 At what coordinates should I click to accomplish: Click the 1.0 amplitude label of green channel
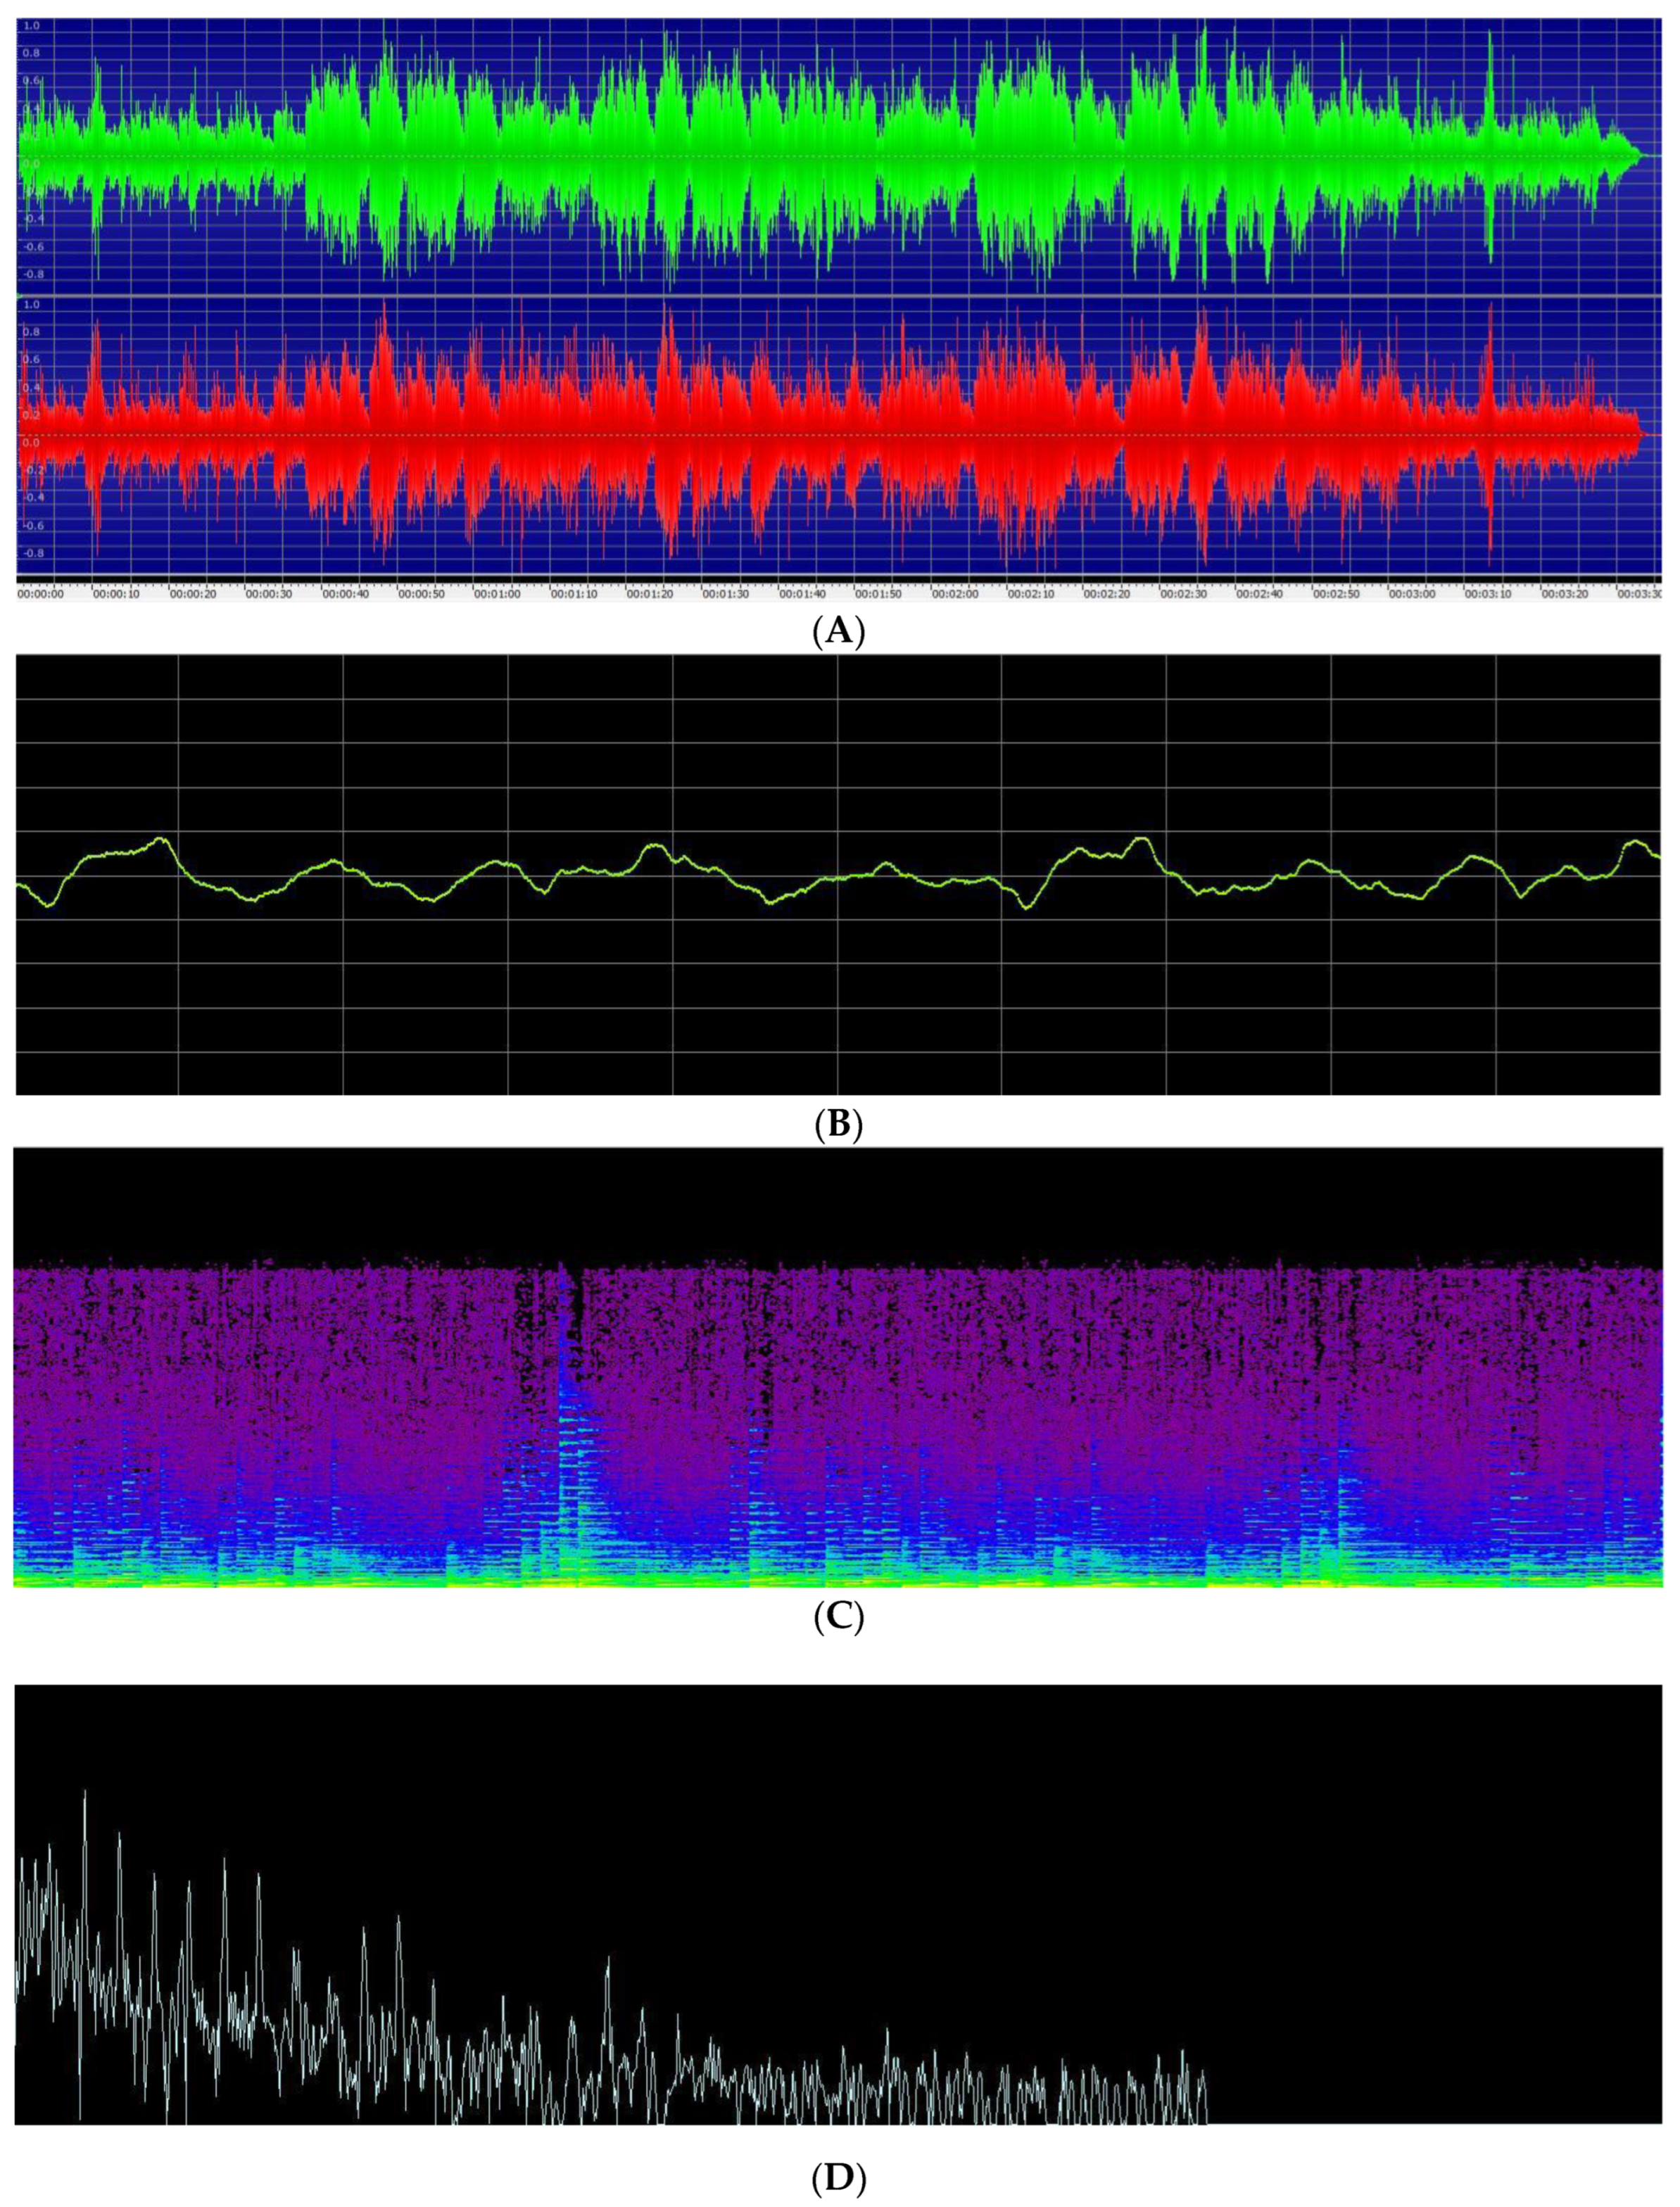[x=31, y=25]
